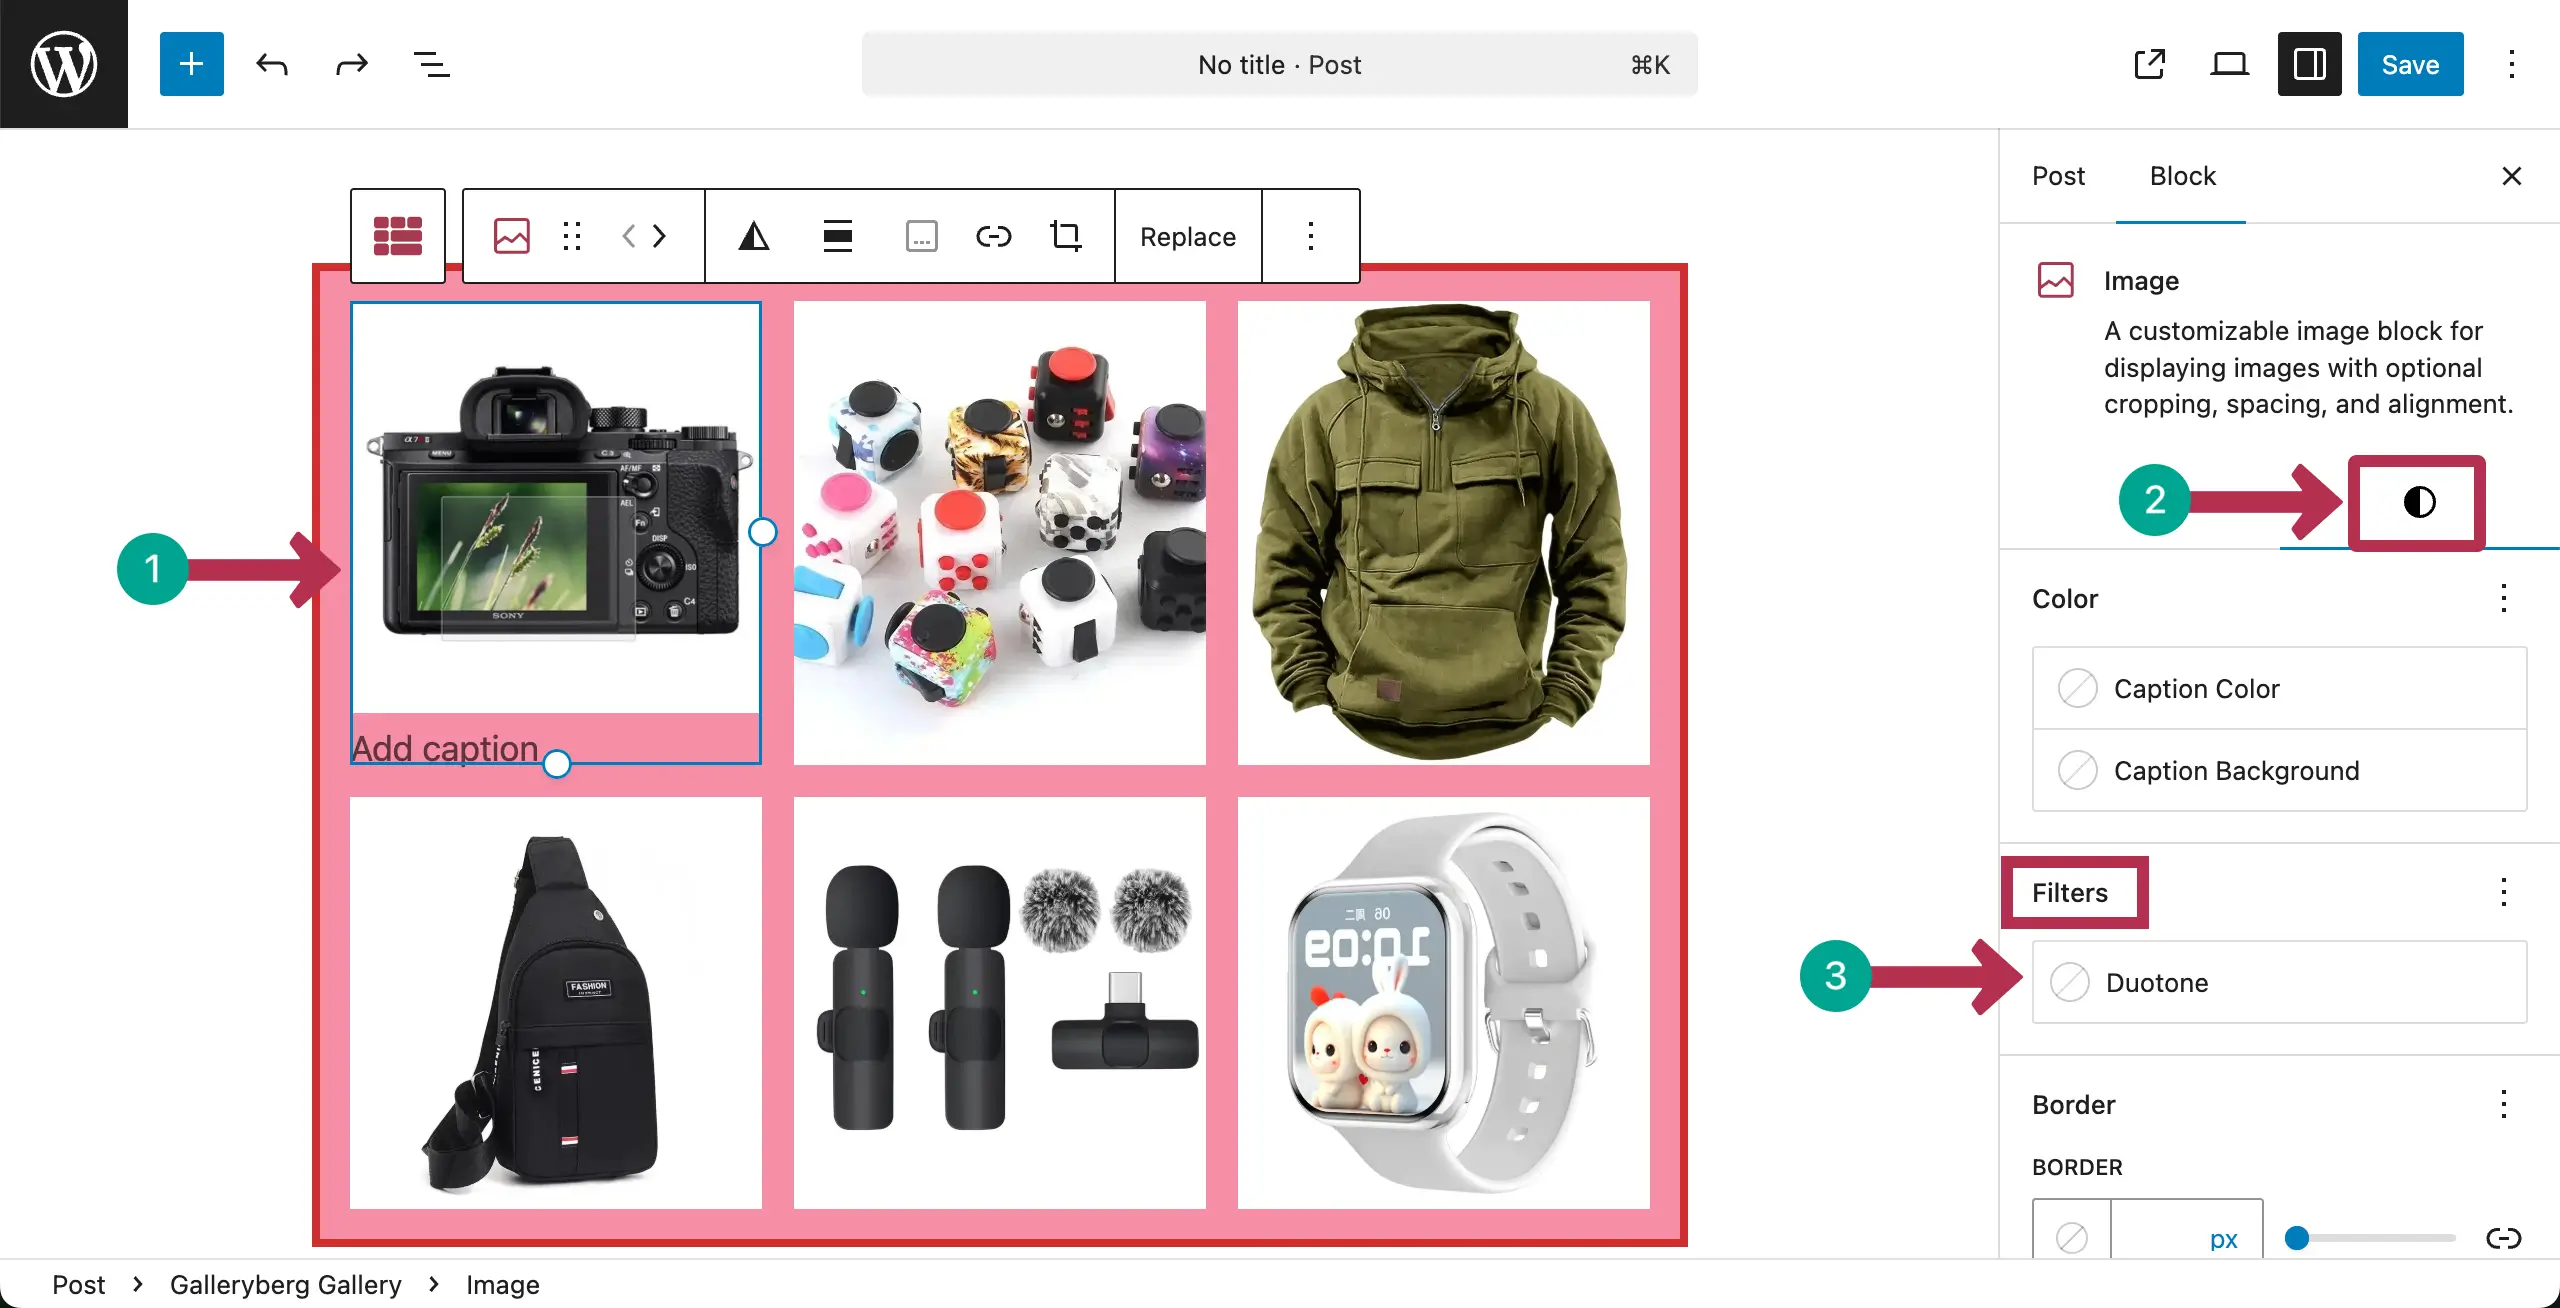The height and width of the screenshot is (1308, 2560).
Task: Switch to the Post tab
Action: pyautogui.click(x=2058, y=176)
